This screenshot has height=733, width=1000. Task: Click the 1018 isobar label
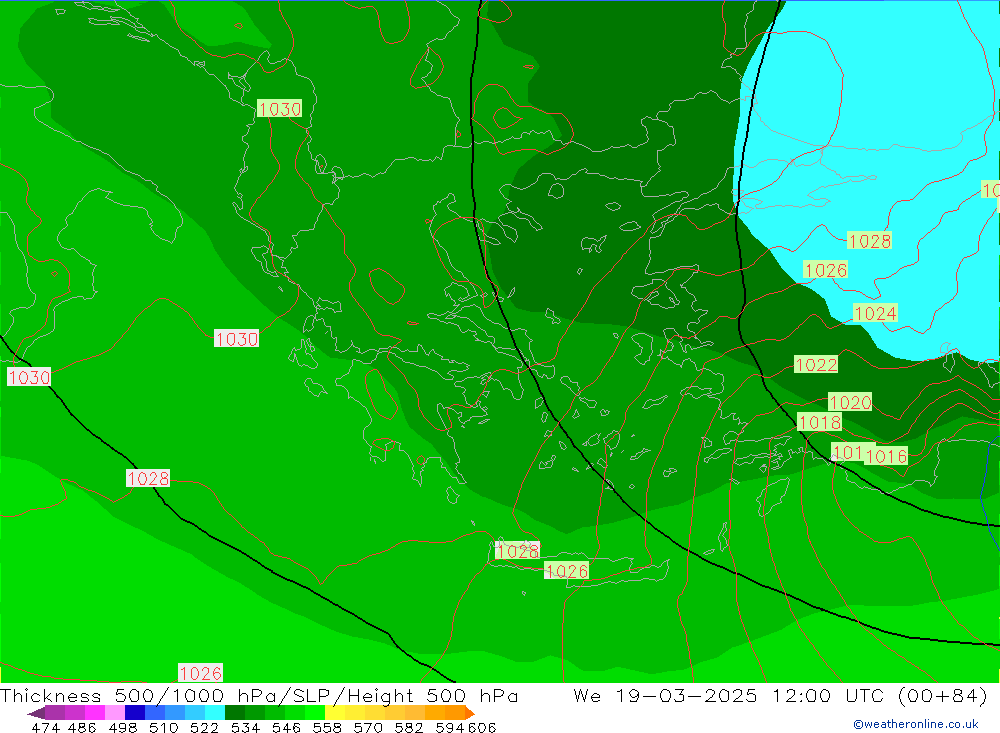tap(820, 422)
